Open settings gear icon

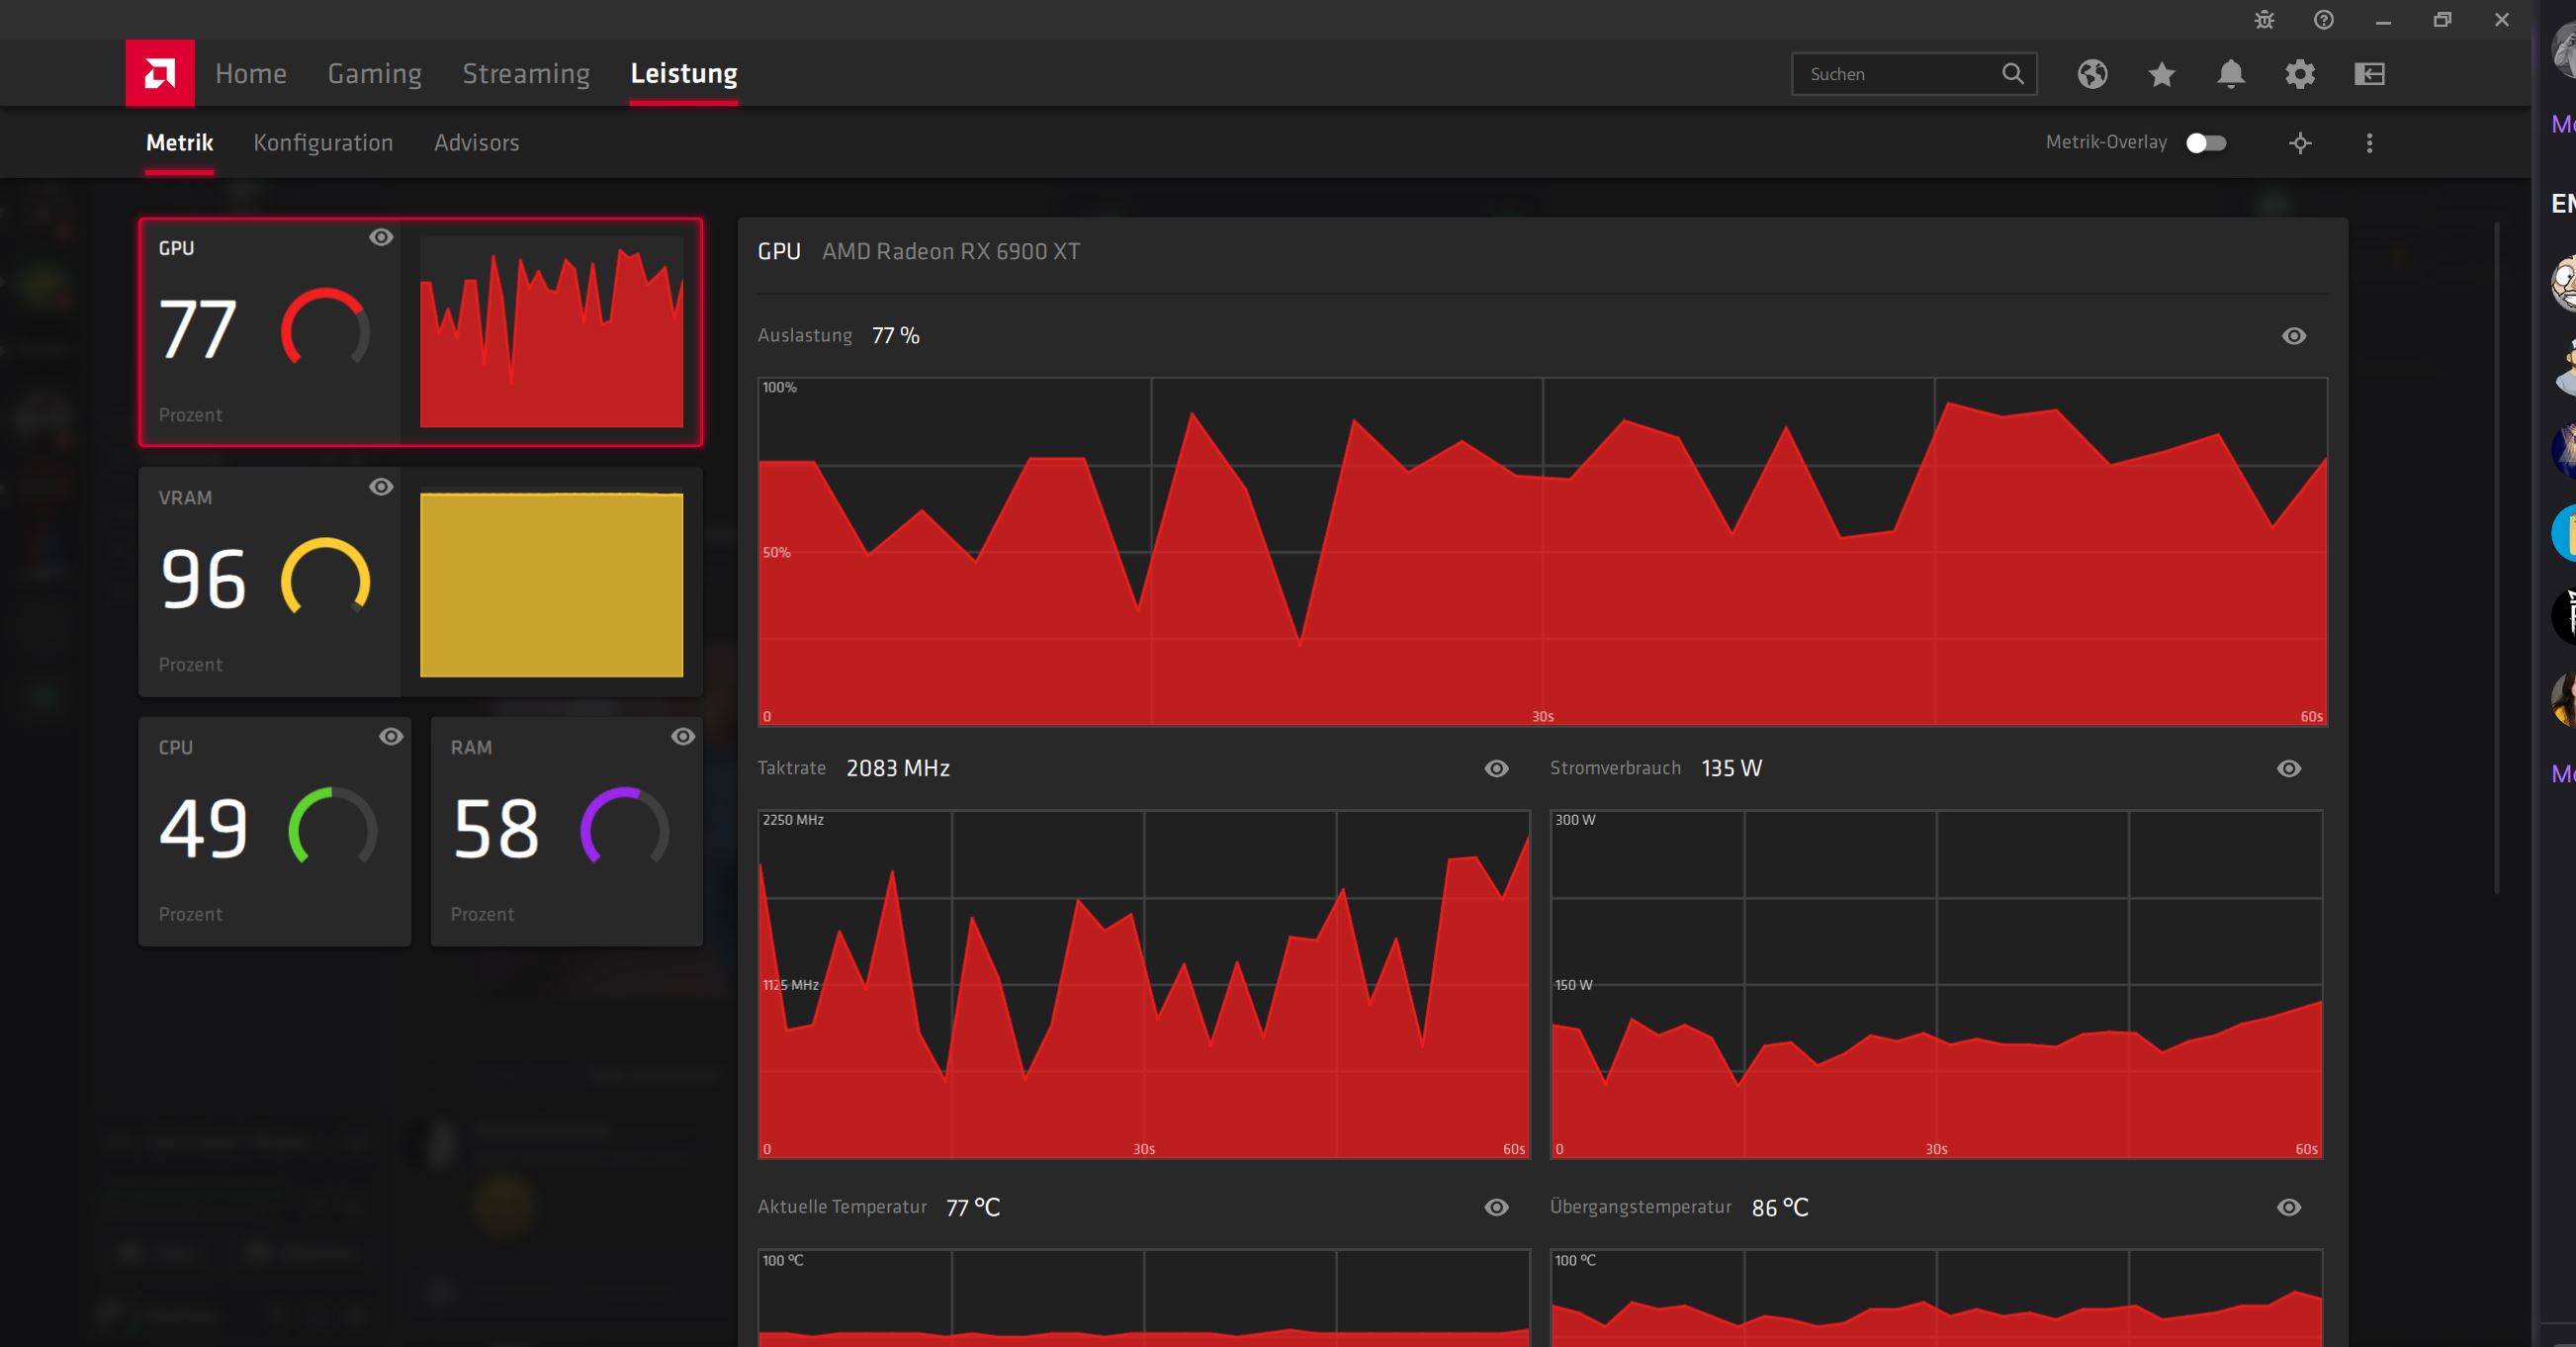[x=2300, y=74]
